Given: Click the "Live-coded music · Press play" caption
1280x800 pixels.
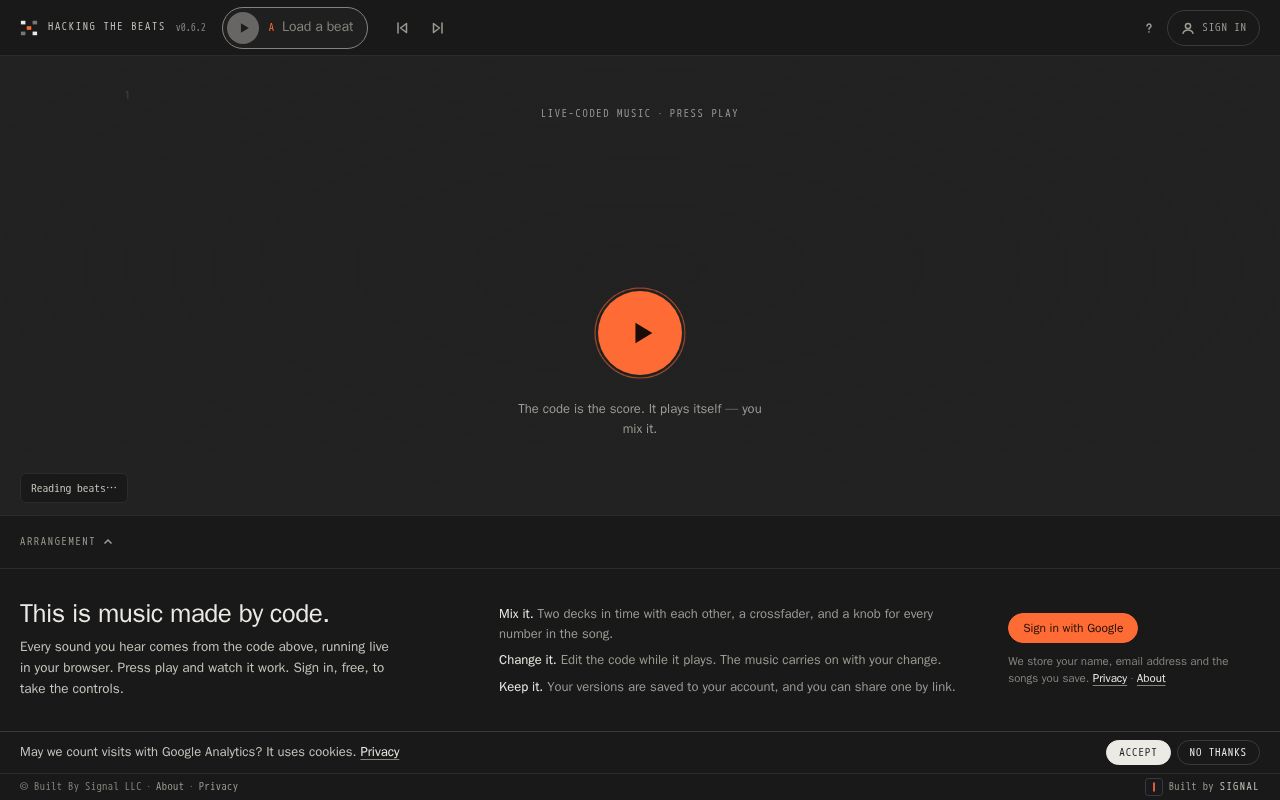Looking at the screenshot, I should coord(640,113).
